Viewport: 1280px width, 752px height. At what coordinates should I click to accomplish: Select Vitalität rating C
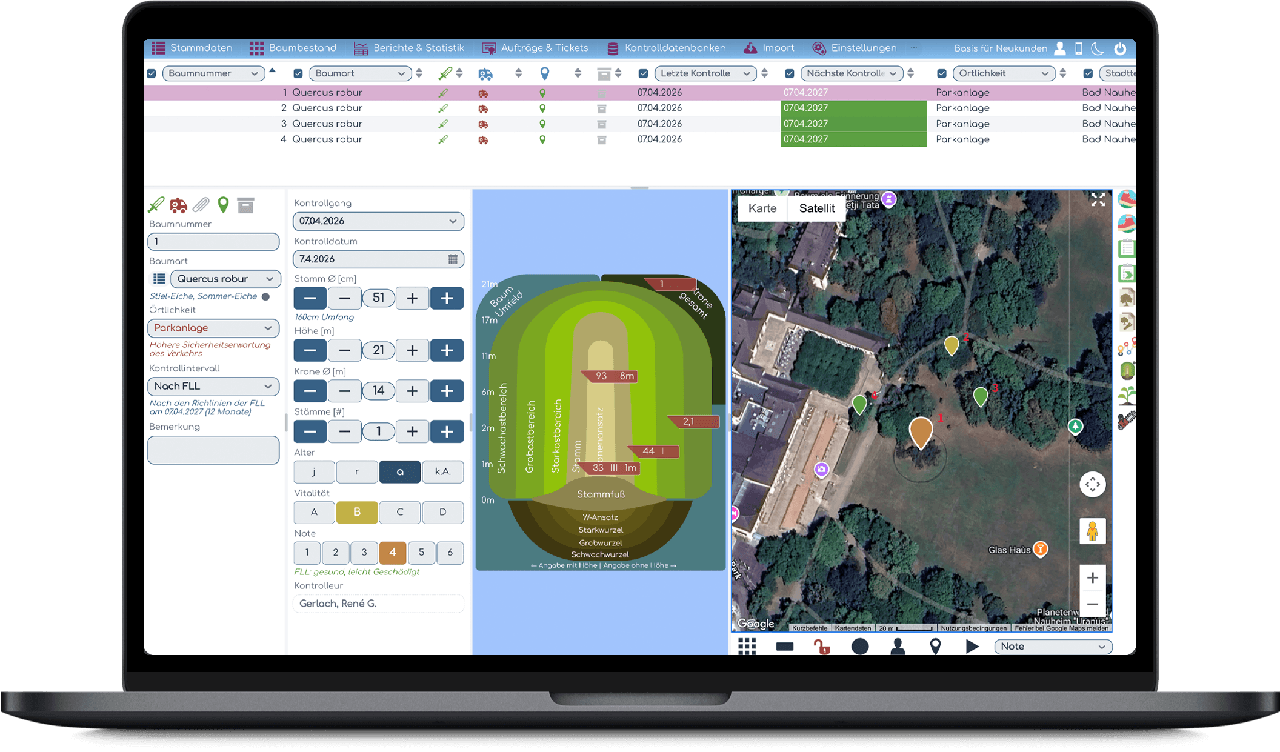point(399,512)
